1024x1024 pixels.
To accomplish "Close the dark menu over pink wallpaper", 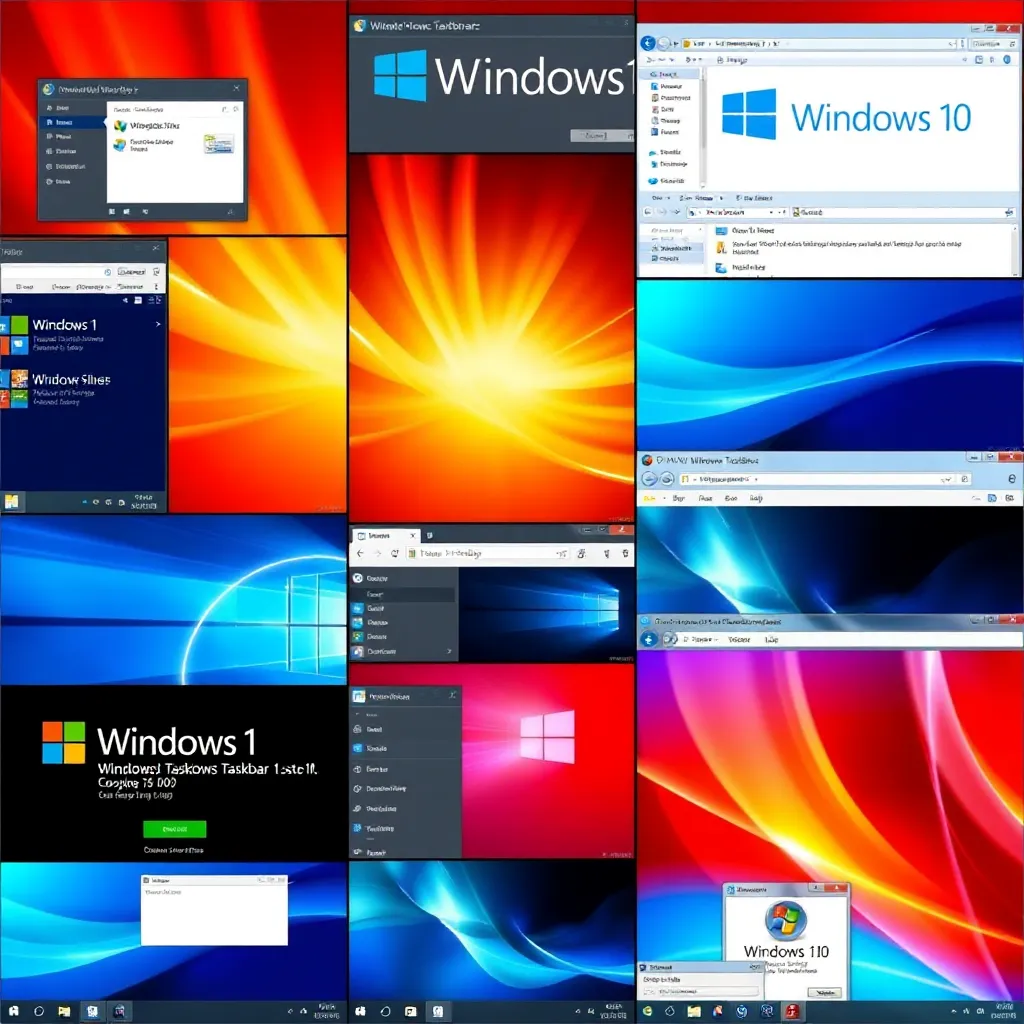I will (x=453, y=696).
